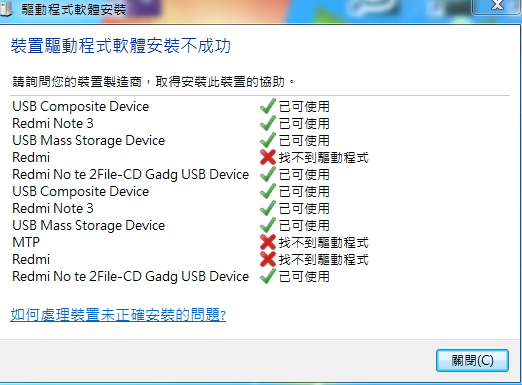Image resolution: width=522 pixels, height=385 pixels.
Task: Click the green checkmark beside first Redmi Note 3
Action: click(x=268, y=123)
